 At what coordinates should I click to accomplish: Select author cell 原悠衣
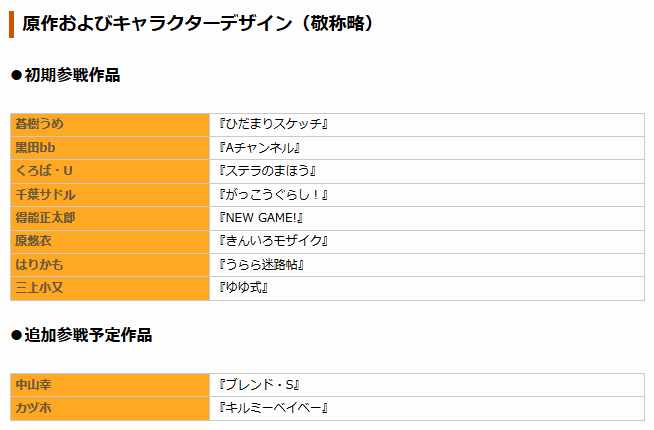click(x=110, y=241)
